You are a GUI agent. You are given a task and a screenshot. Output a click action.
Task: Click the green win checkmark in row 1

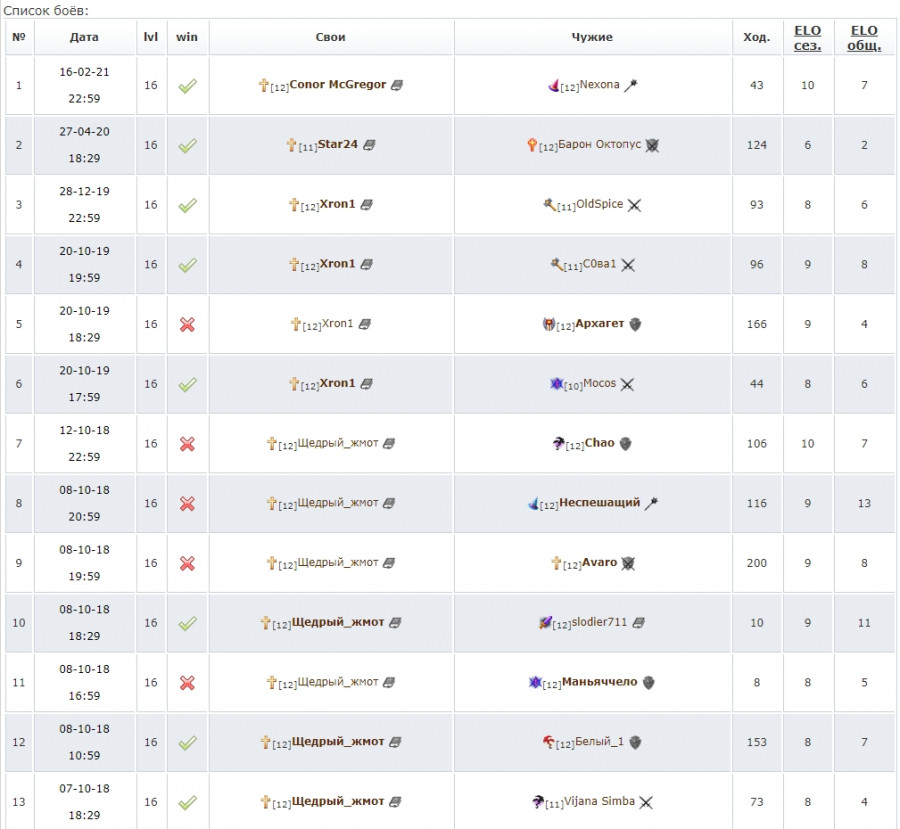[187, 86]
